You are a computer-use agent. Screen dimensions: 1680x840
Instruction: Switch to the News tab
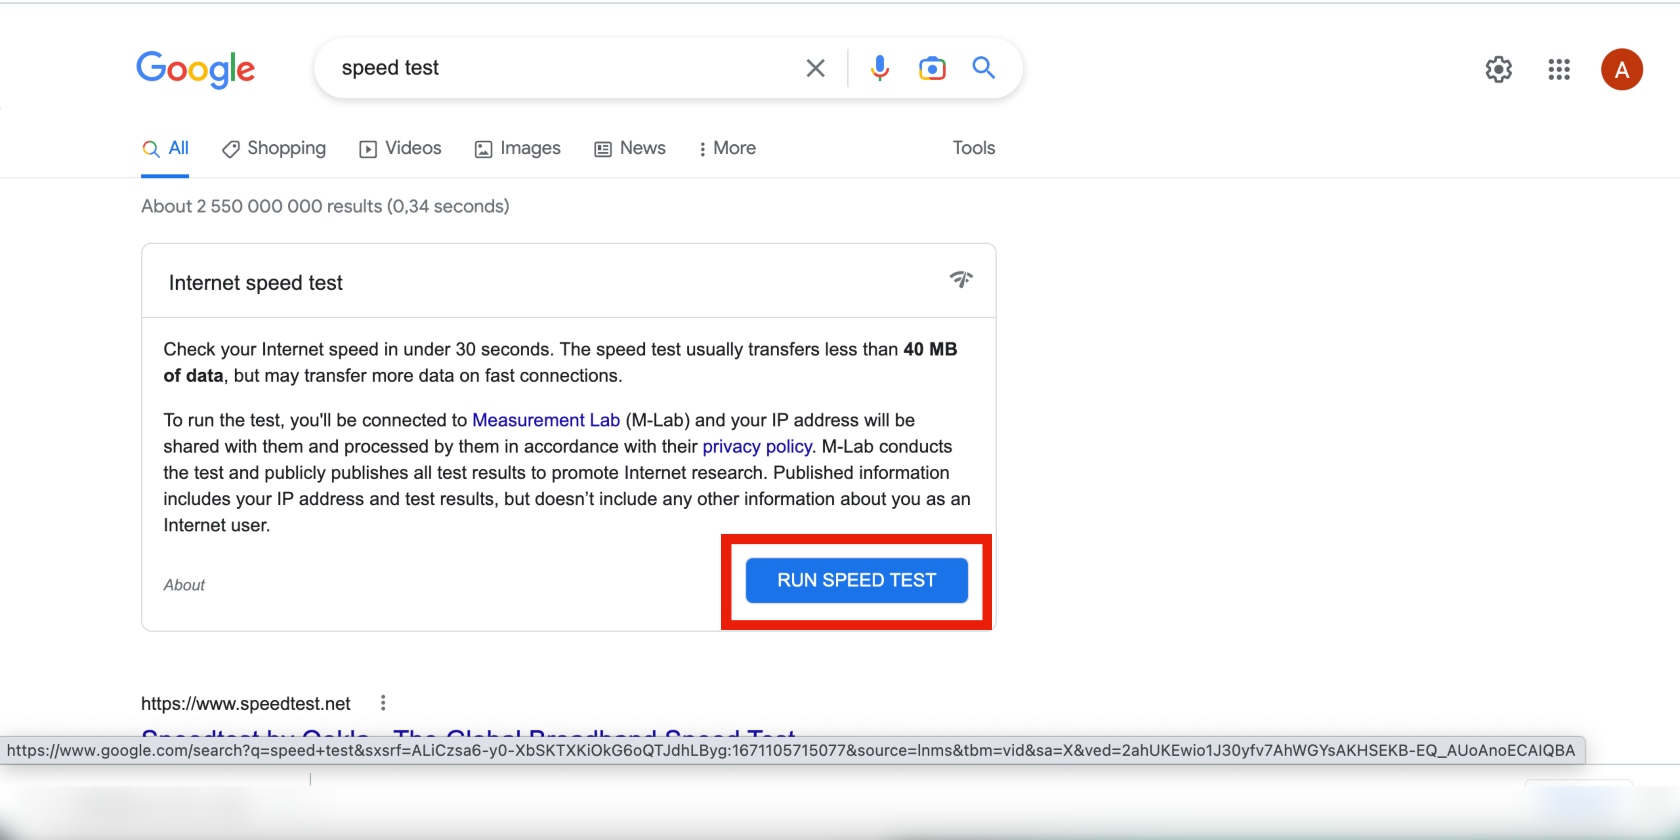[x=630, y=148]
